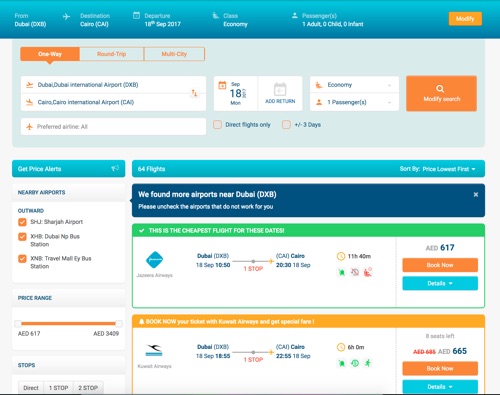
Task: Open the Economy class dropdown
Action: coord(354,85)
